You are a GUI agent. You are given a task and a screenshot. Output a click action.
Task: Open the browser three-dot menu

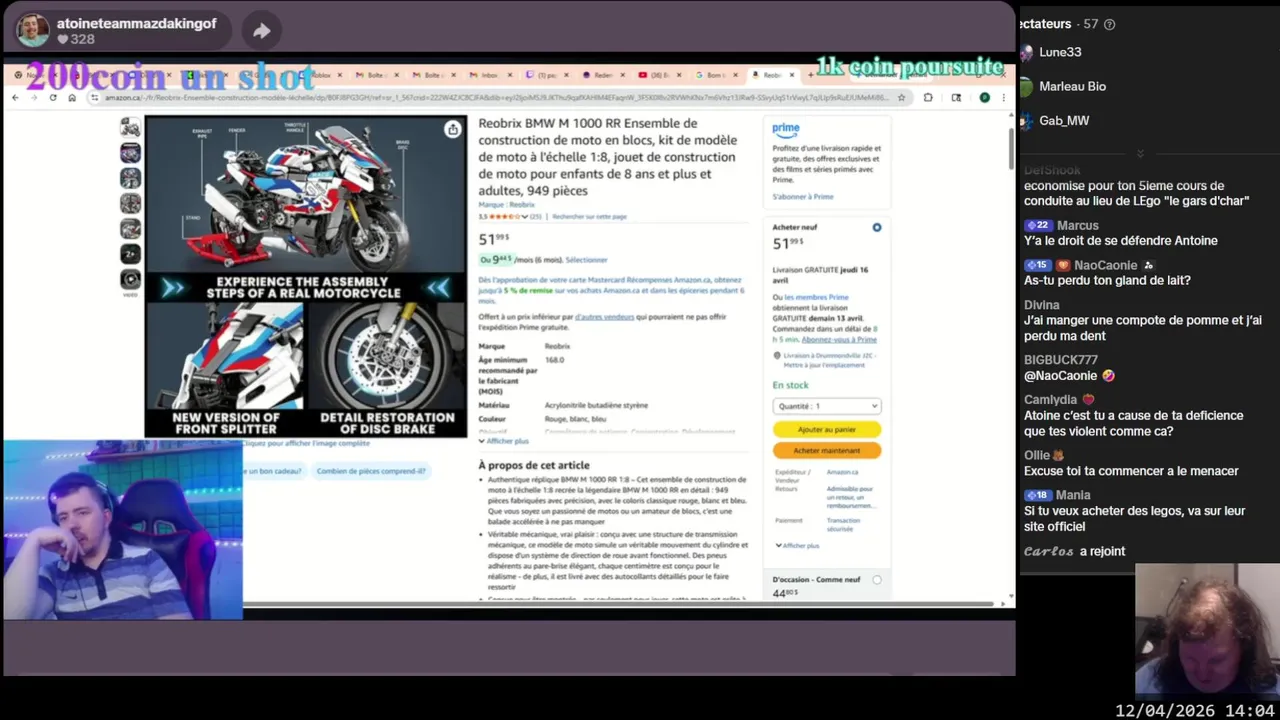[x=1003, y=97]
